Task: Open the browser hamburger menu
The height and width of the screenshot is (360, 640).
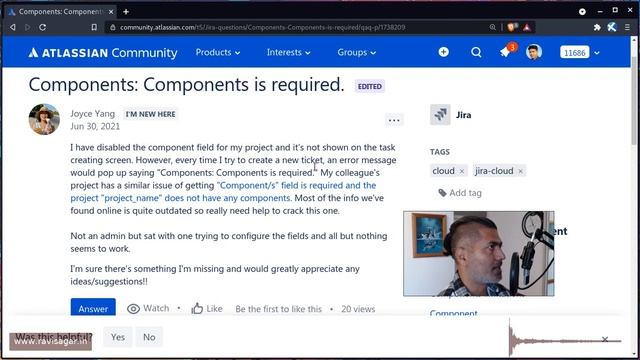Action: coord(627,27)
